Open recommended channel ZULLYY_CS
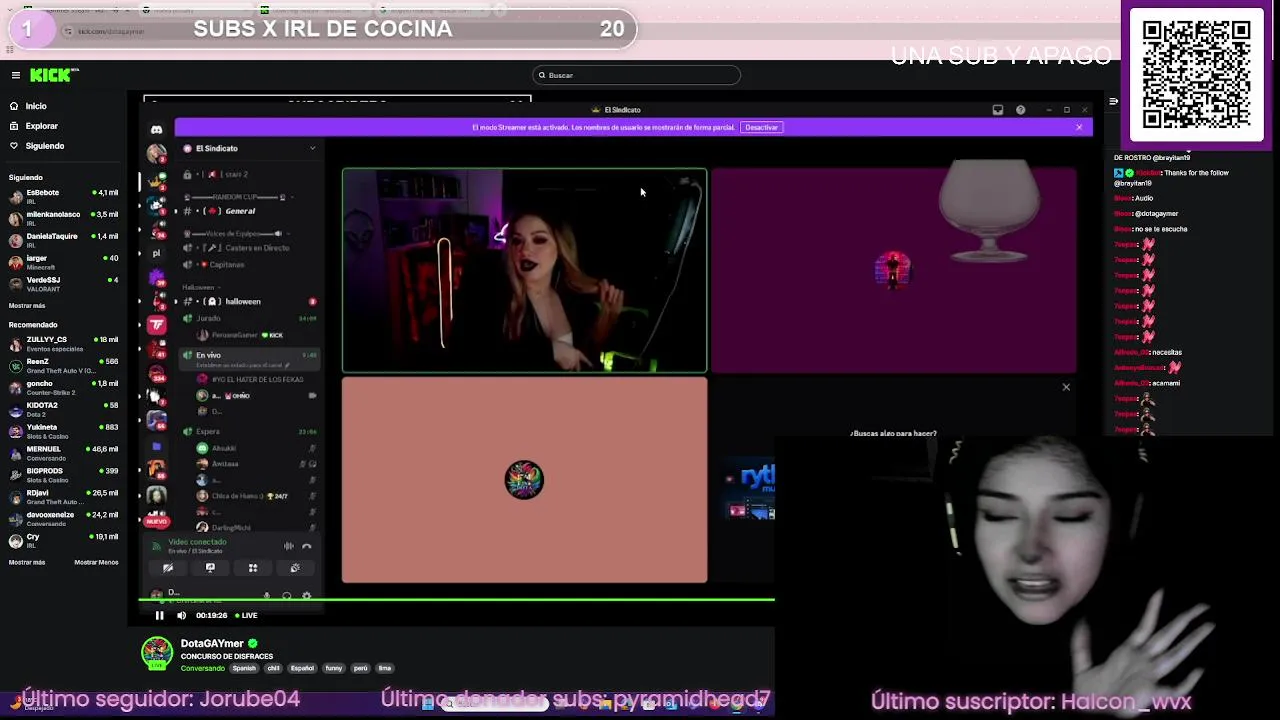 (63, 343)
